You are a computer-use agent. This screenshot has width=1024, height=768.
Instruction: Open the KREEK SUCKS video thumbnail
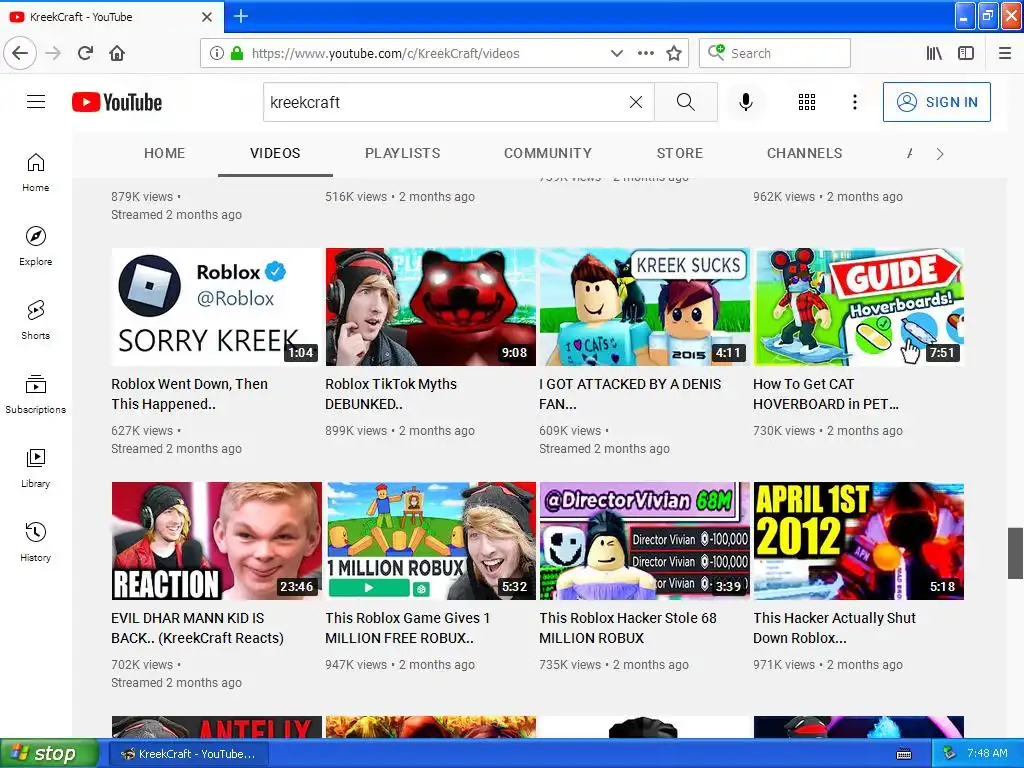(x=645, y=306)
